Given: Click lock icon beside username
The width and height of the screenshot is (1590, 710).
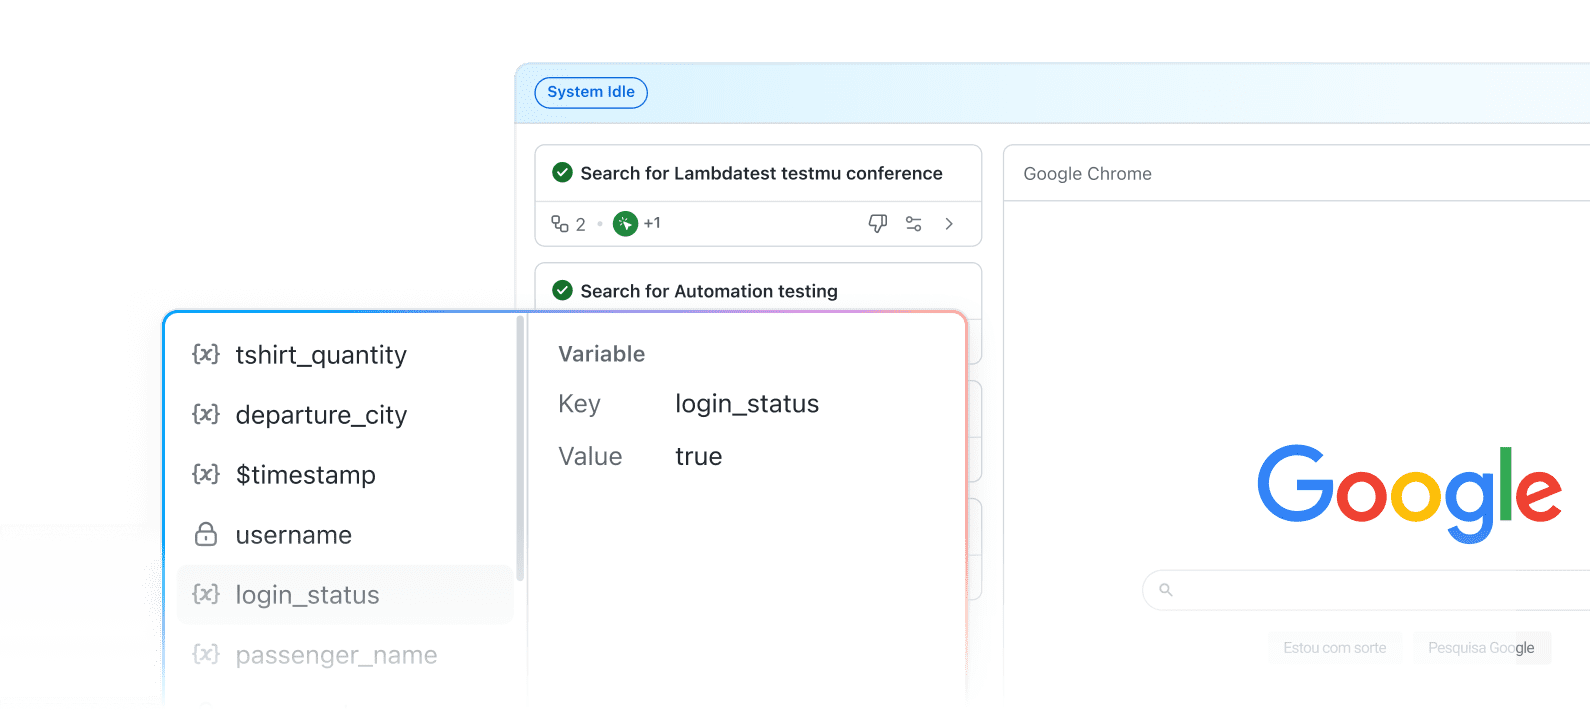Looking at the screenshot, I should 206,535.
